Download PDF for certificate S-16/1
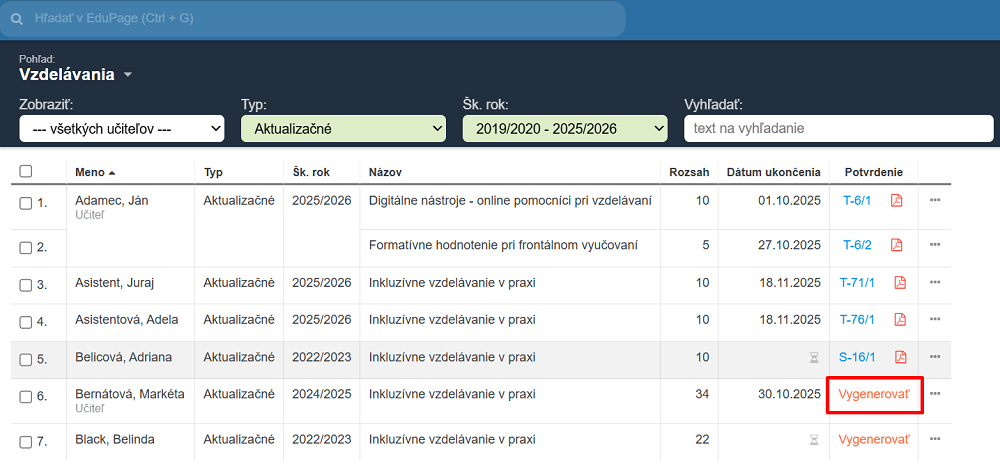The image size is (1000, 461). [x=900, y=357]
